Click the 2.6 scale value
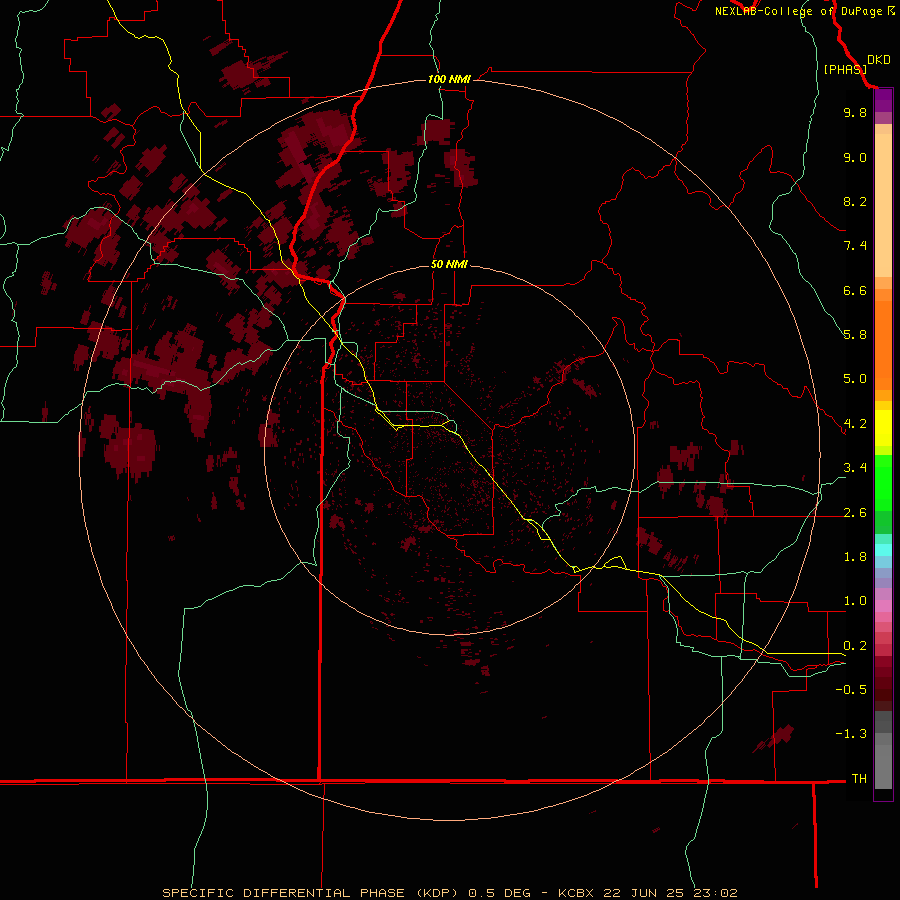This screenshot has width=900, height=900. pyautogui.click(x=855, y=513)
